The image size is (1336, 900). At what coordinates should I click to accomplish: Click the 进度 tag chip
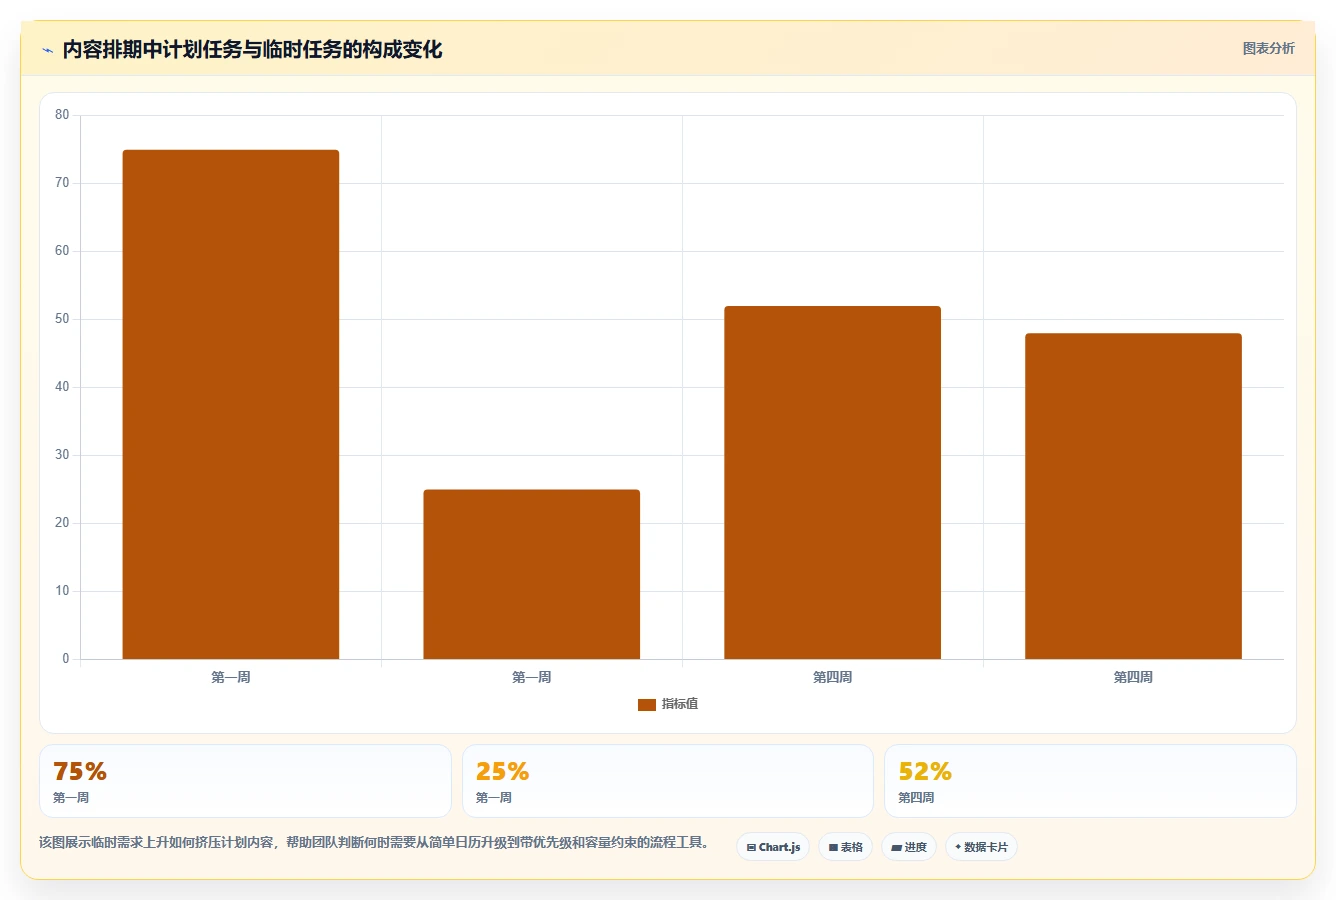coord(909,847)
